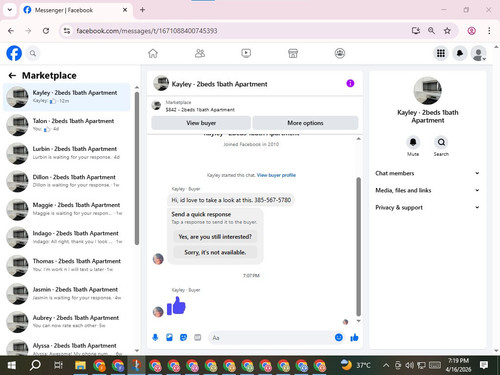Image resolution: width=500 pixels, height=375 pixels.
Task: Click the address bar URL
Action: click(147, 31)
